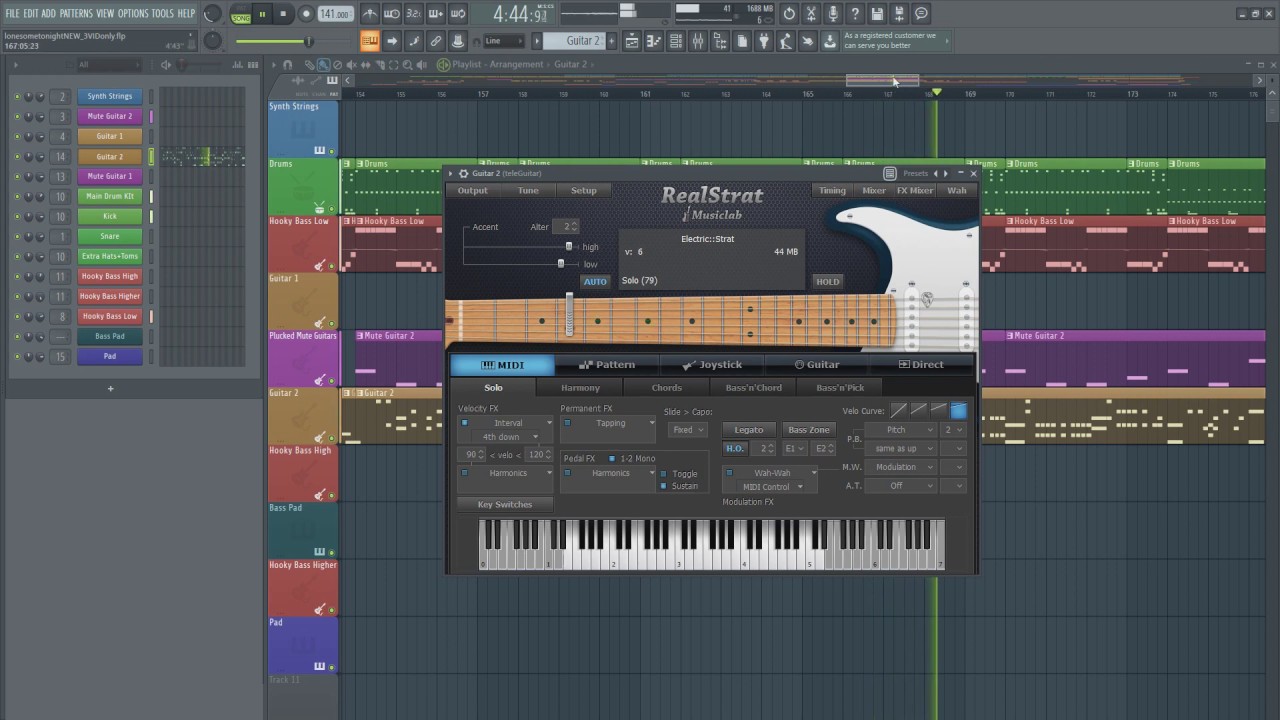The image size is (1280, 720).
Task: Open the OPTIONS menu
Action: pos(133,13)
